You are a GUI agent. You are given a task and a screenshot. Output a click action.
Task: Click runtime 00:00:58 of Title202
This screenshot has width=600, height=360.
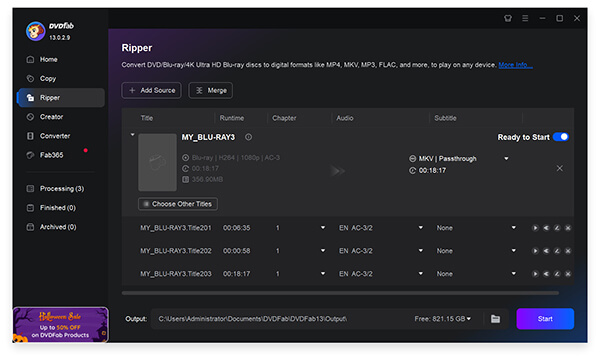tap(236, 251)
